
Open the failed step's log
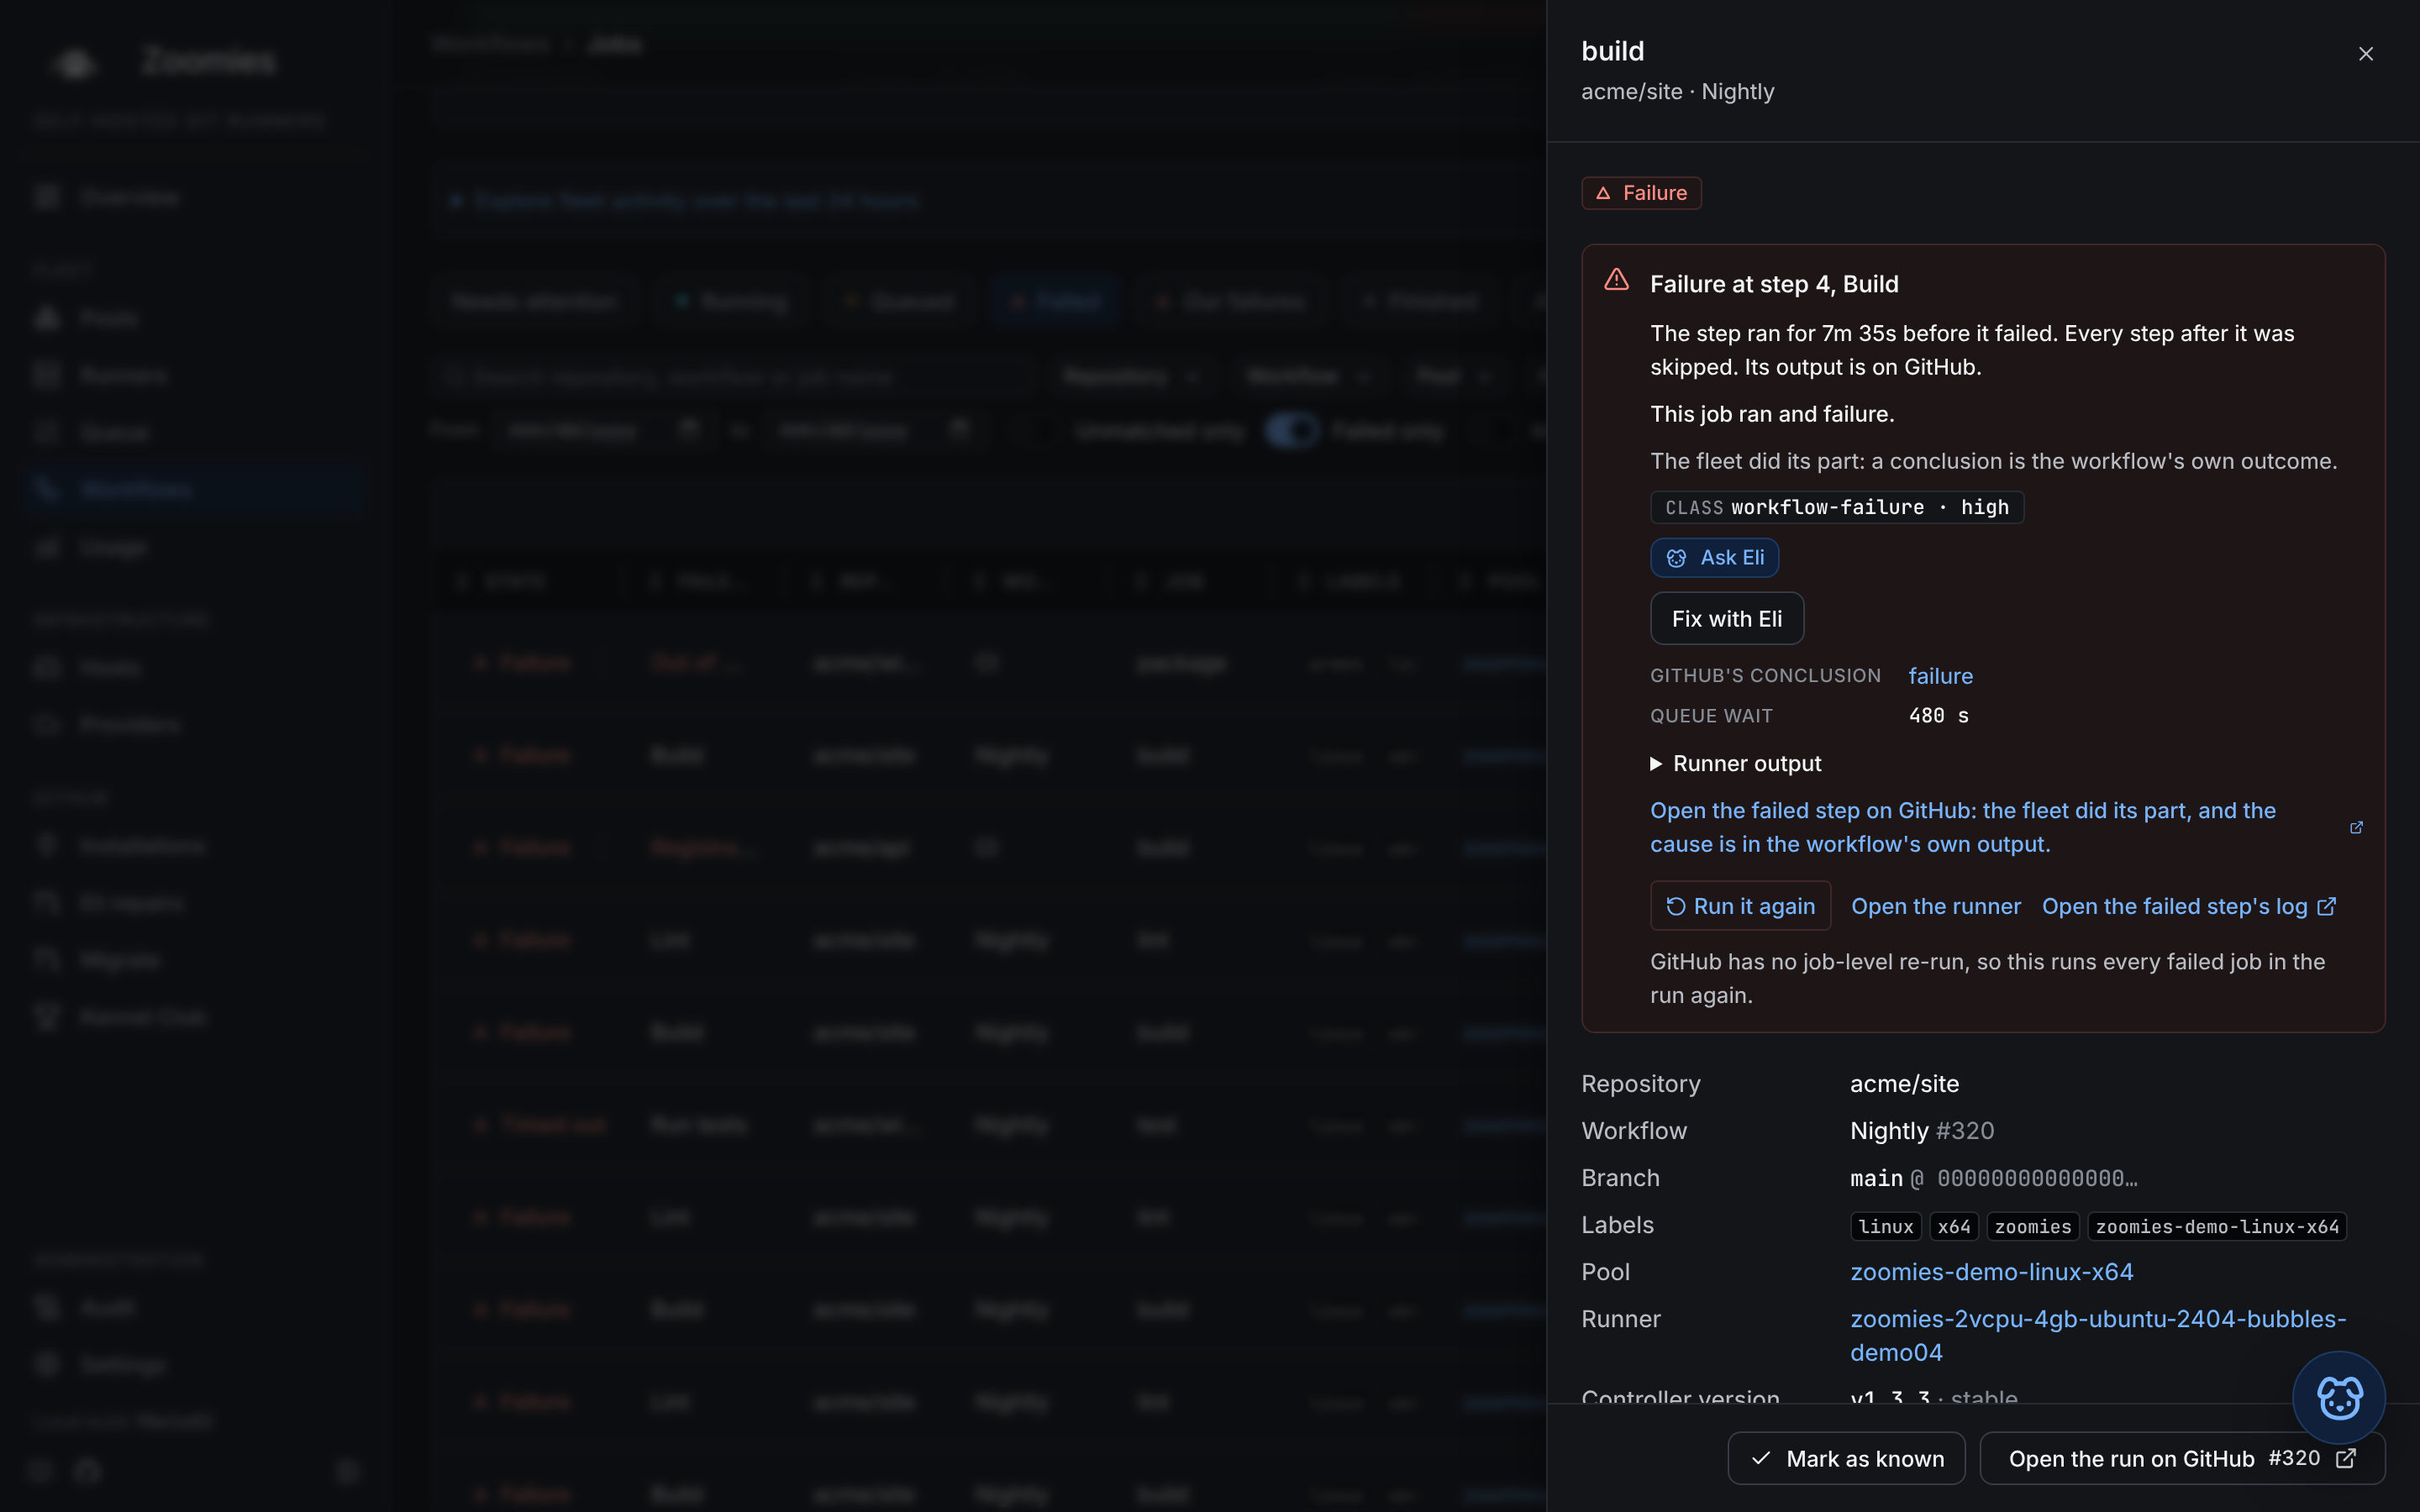point(2188,906)
